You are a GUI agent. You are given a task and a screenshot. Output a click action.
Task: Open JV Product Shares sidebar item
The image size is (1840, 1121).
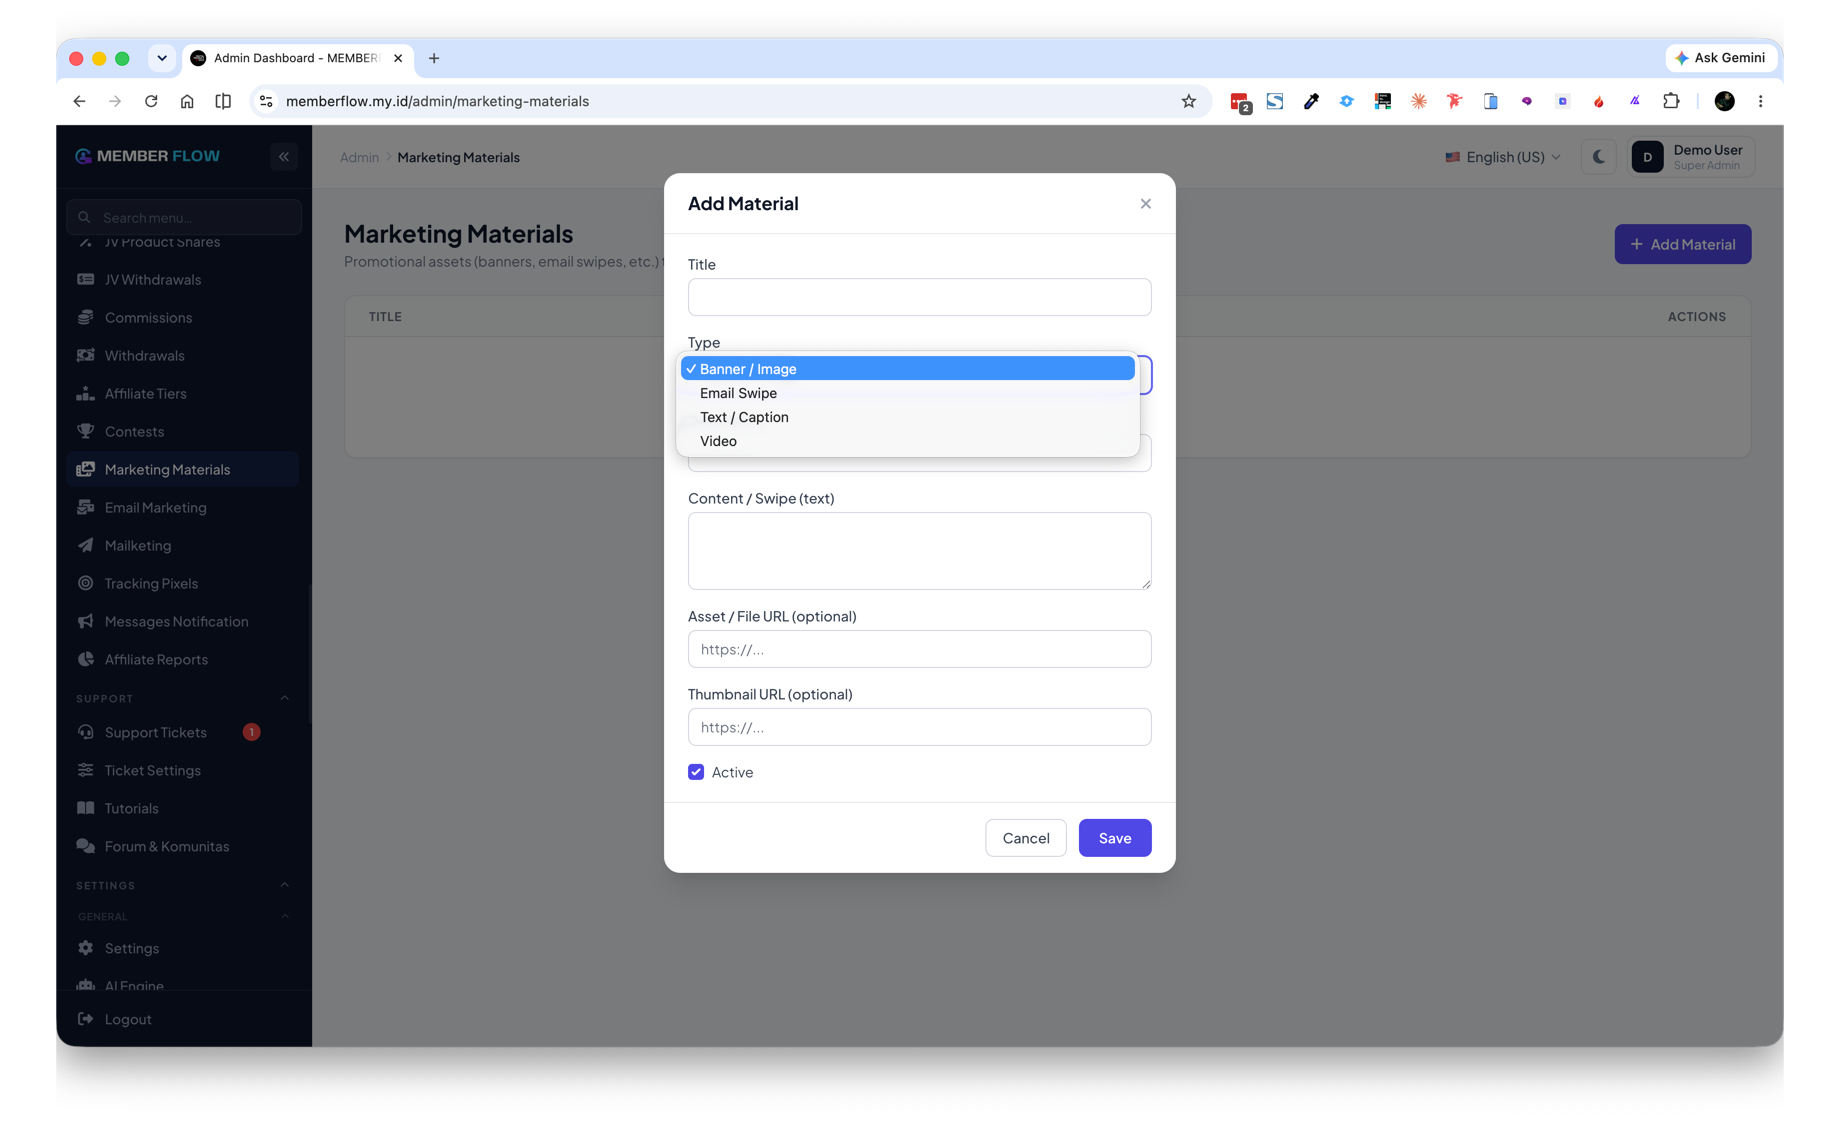click(182, 243)
